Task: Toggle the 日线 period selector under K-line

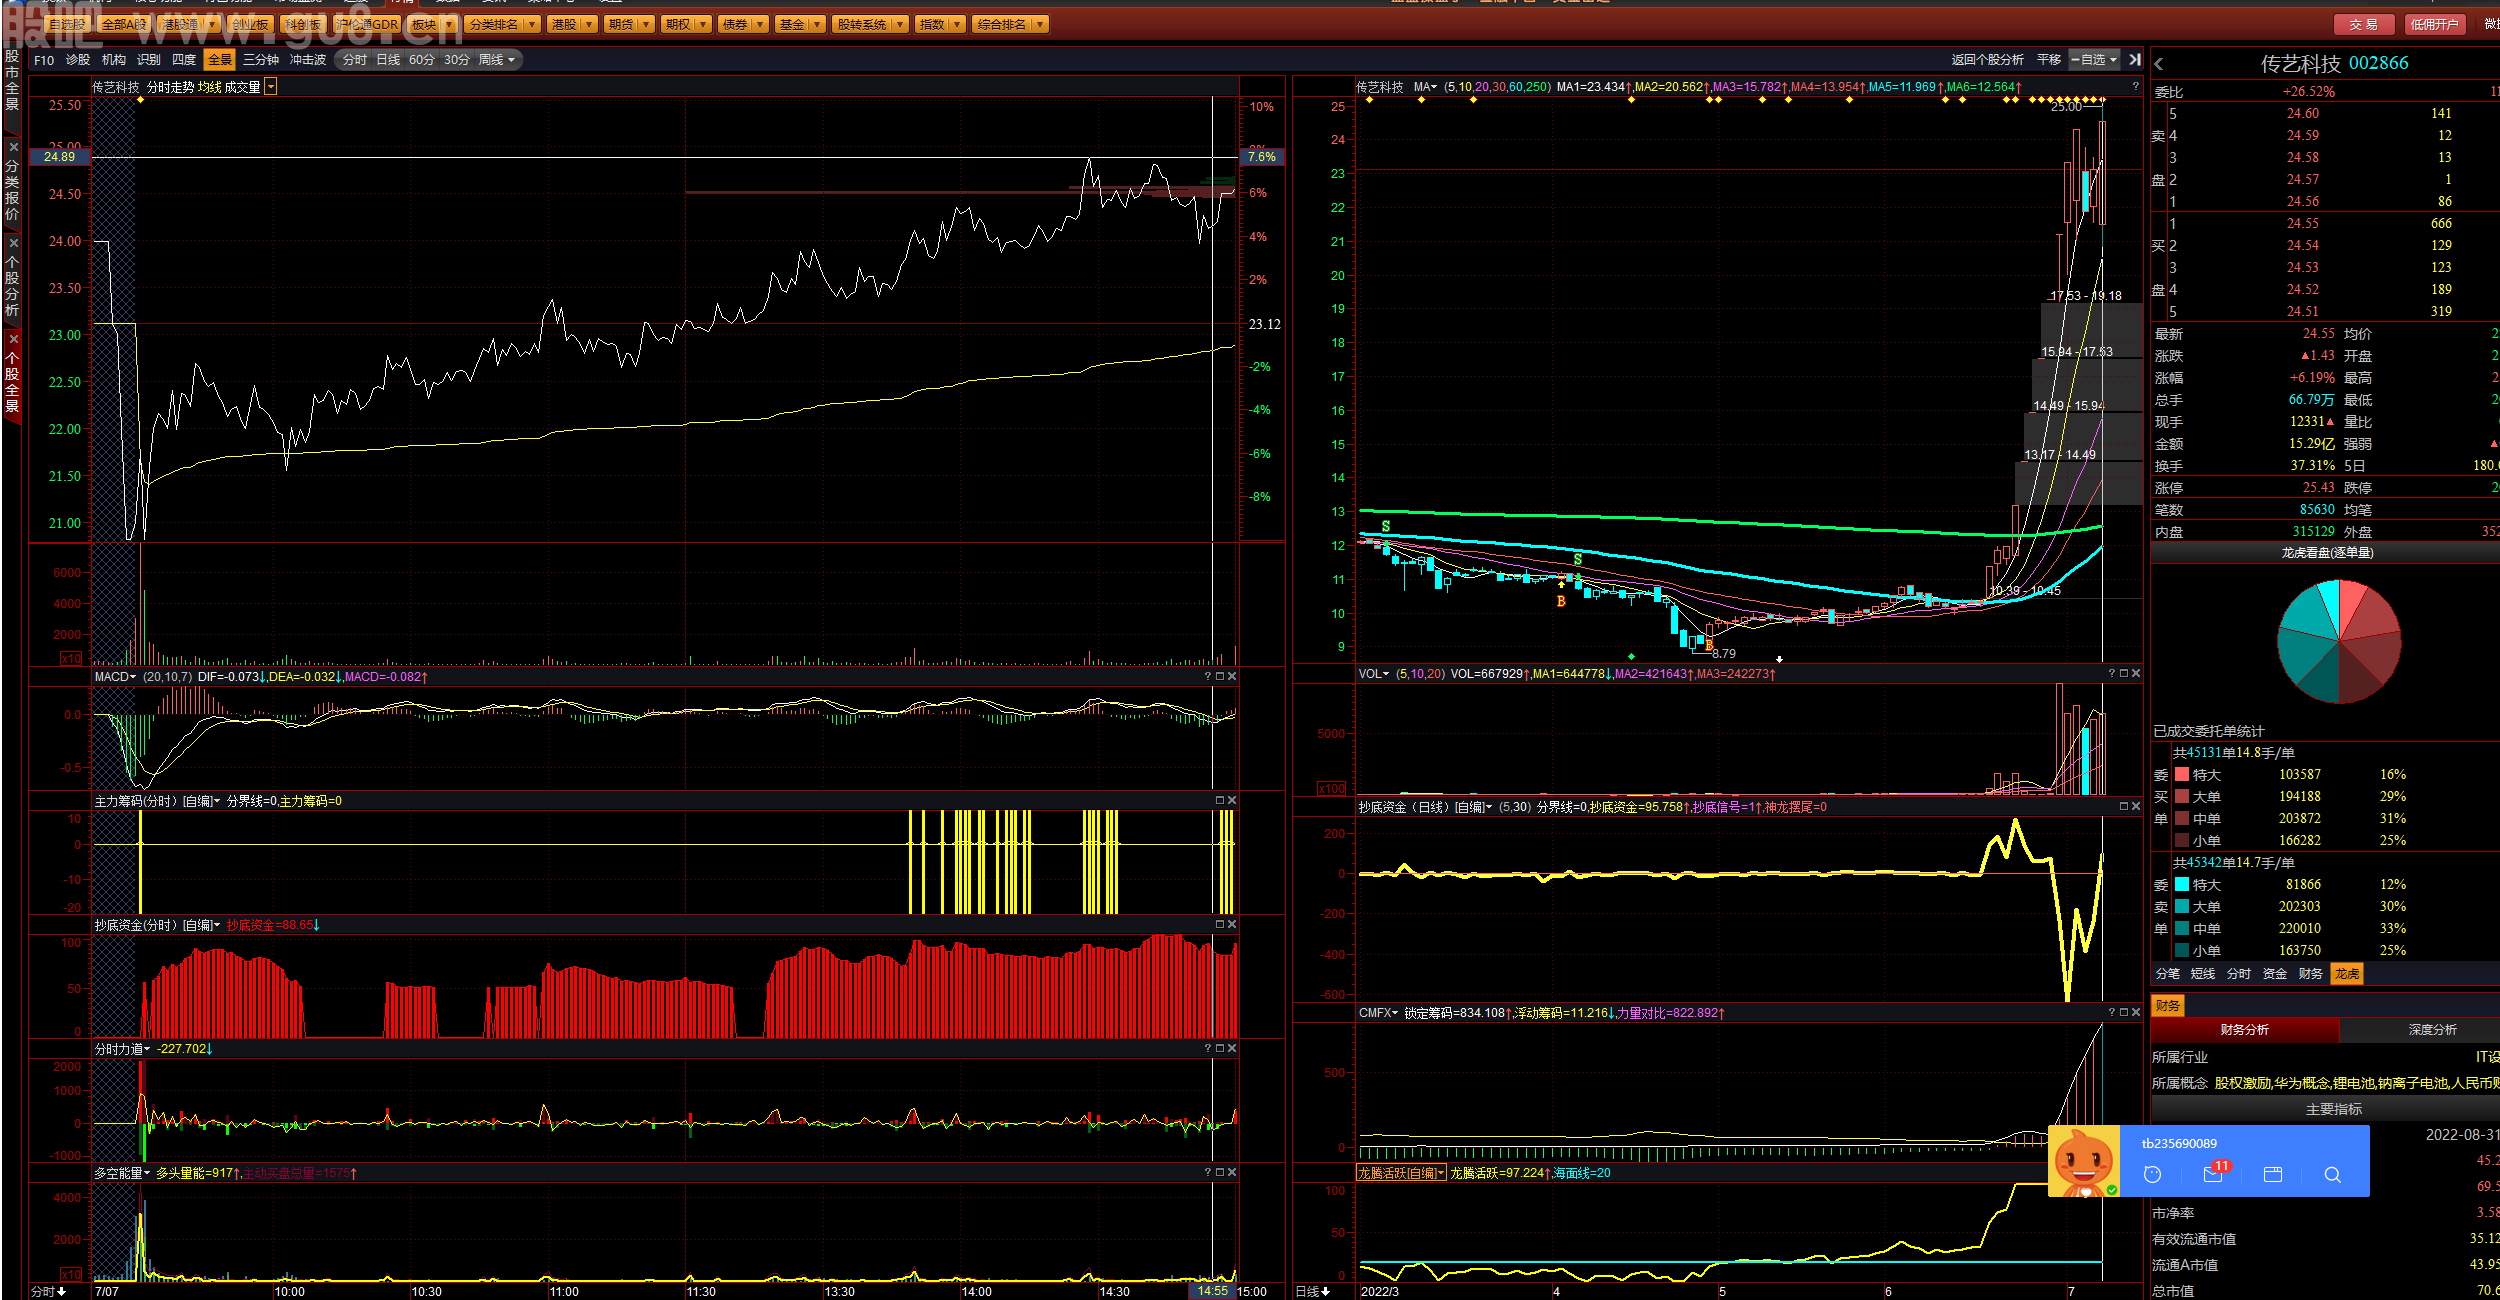Action: tap(1312, 1292)
